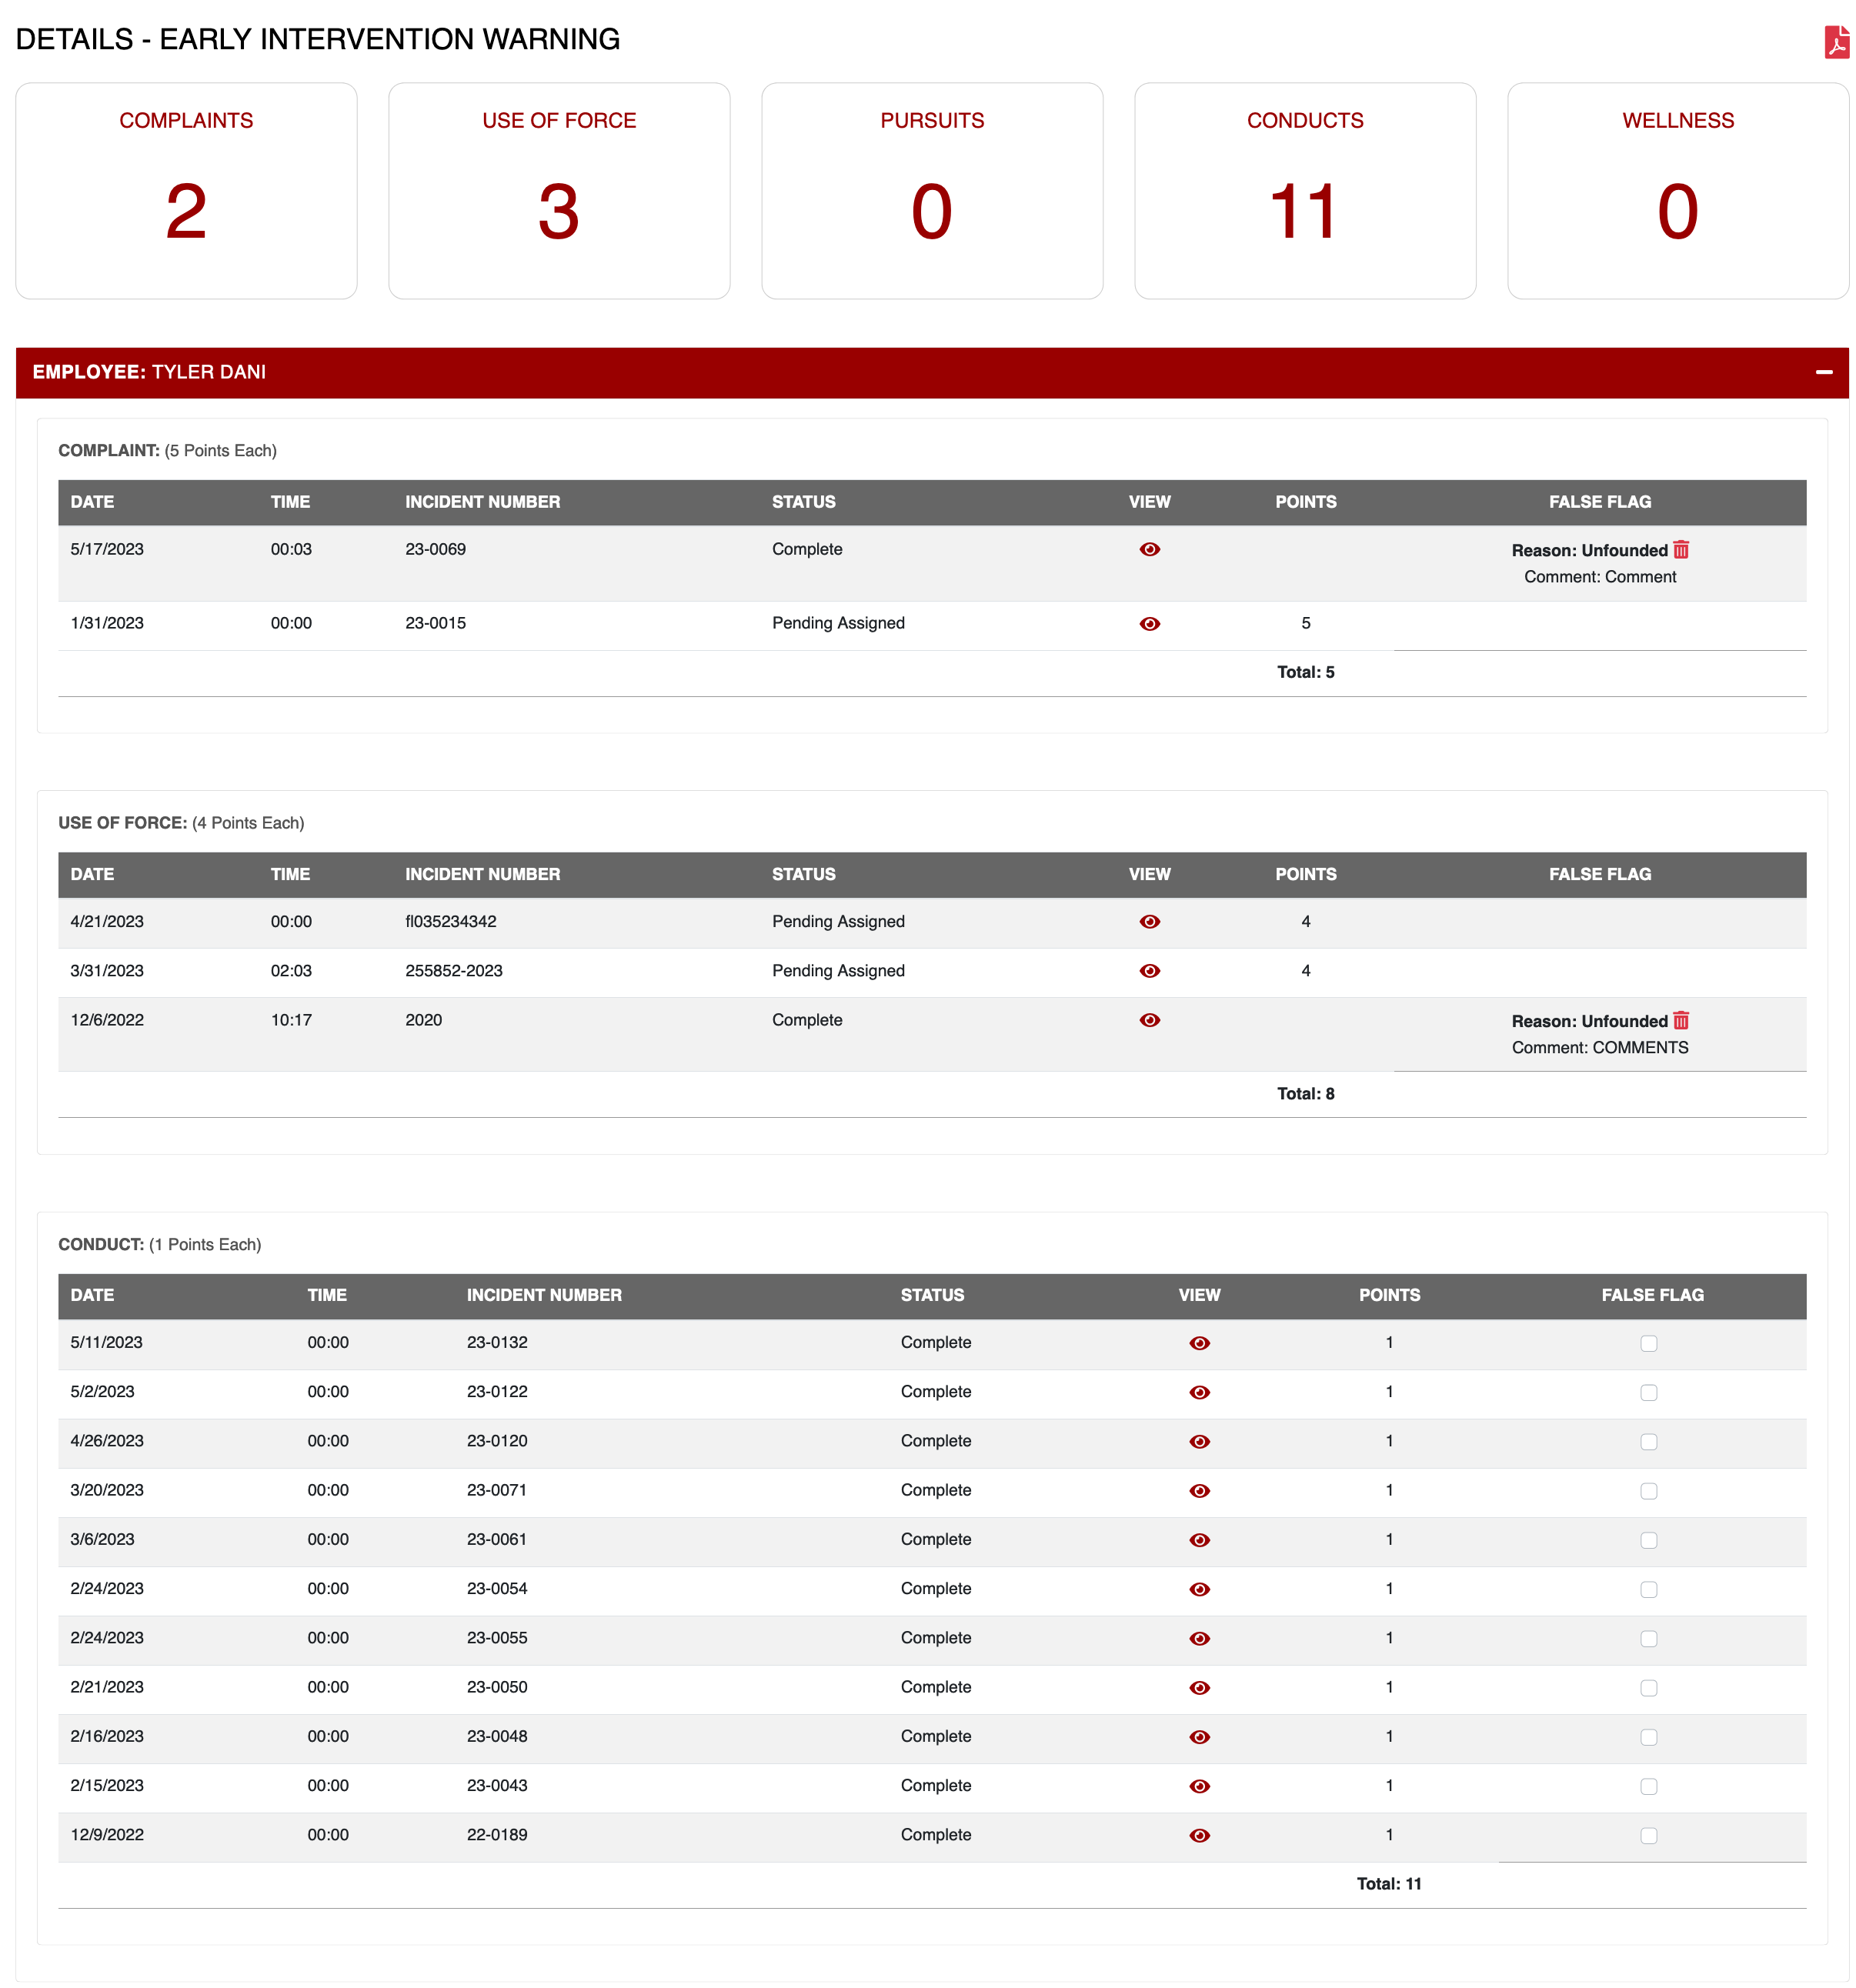The width and height of the screenshot is (1856, 1988).
Task: Open view icon for conduct 22-0189
Action: pyautogui.click(x=1199, y=1834)
